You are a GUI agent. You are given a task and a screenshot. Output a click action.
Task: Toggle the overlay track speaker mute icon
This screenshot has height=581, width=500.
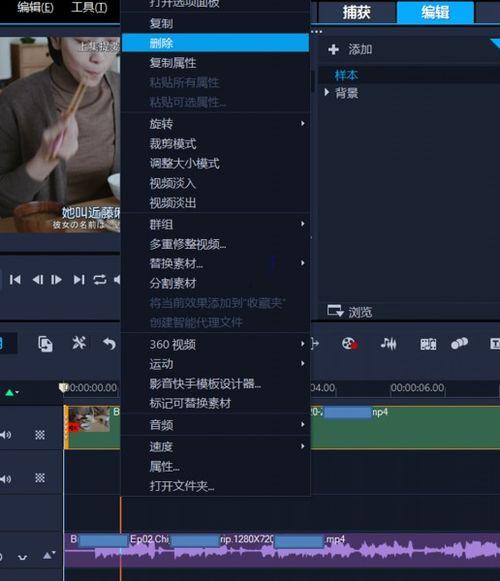pyautogui.click(x=5, y=479)
